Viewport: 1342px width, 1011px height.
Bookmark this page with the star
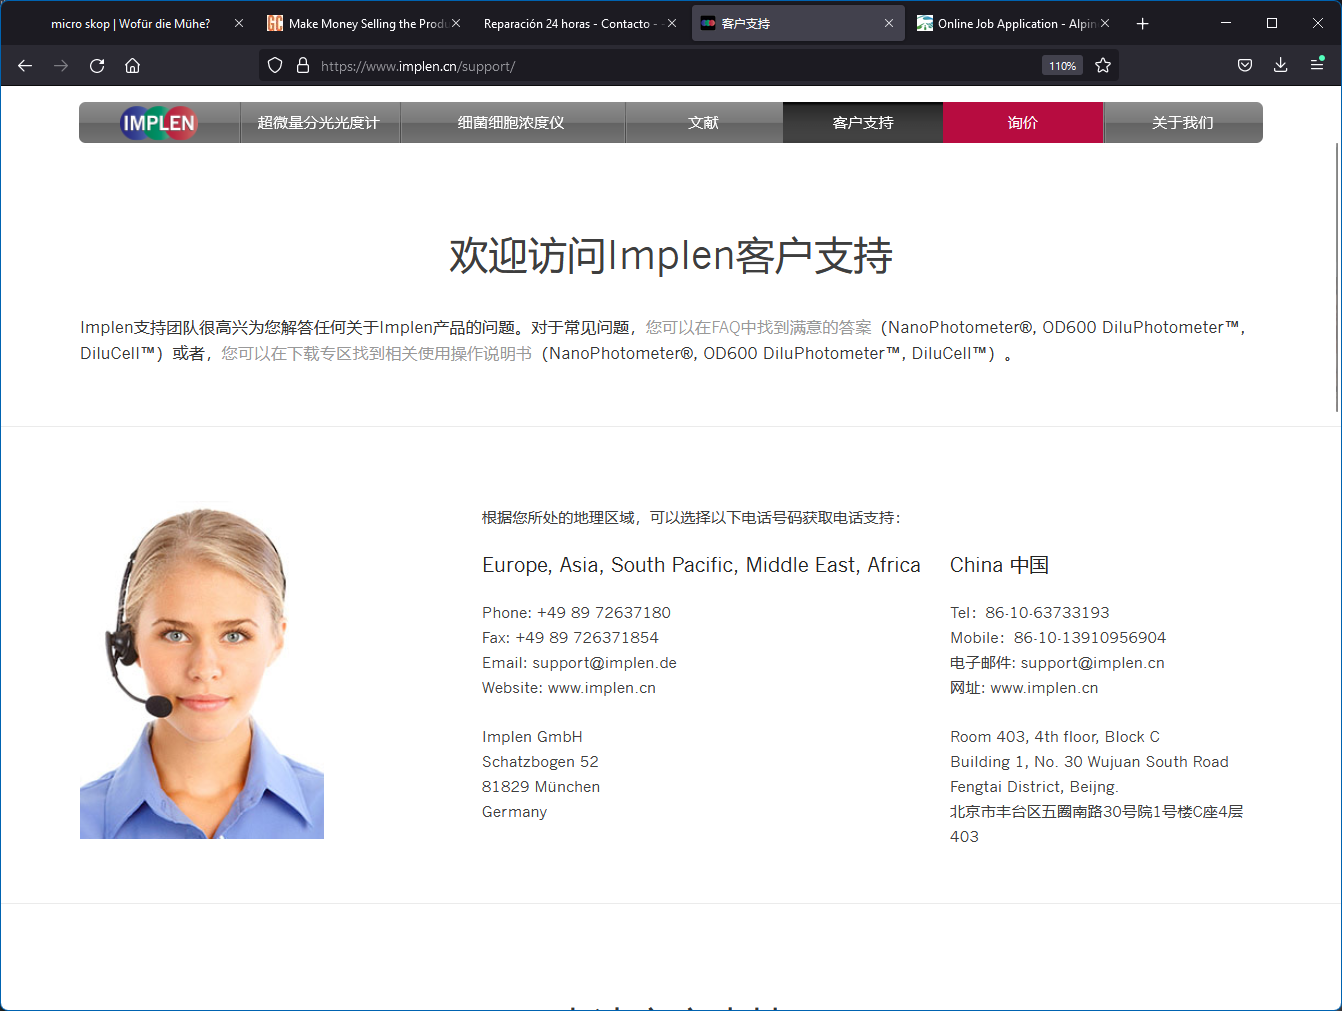click(x=1103, y=66)
